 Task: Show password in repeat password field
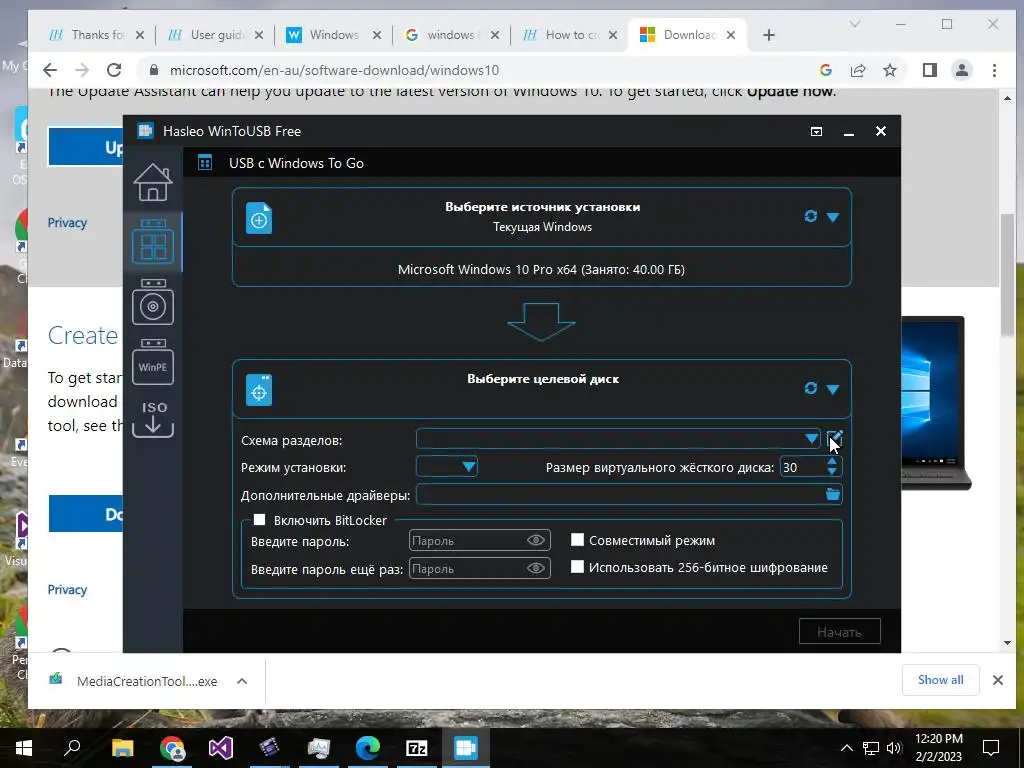click(x=536, y=568)
